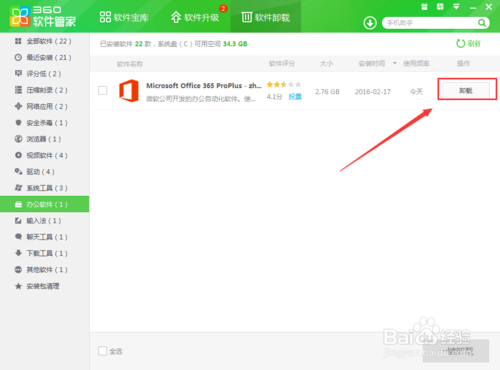500x370 pixels.
Task: Minimize the 360 软件管家 window
Action: click(473, 7)
